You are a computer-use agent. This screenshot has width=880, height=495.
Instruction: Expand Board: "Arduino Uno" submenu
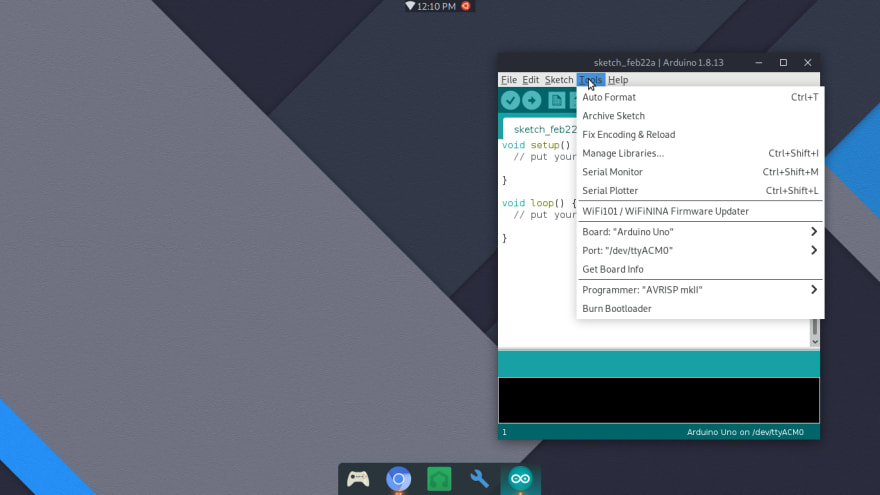tap(700, 232)
